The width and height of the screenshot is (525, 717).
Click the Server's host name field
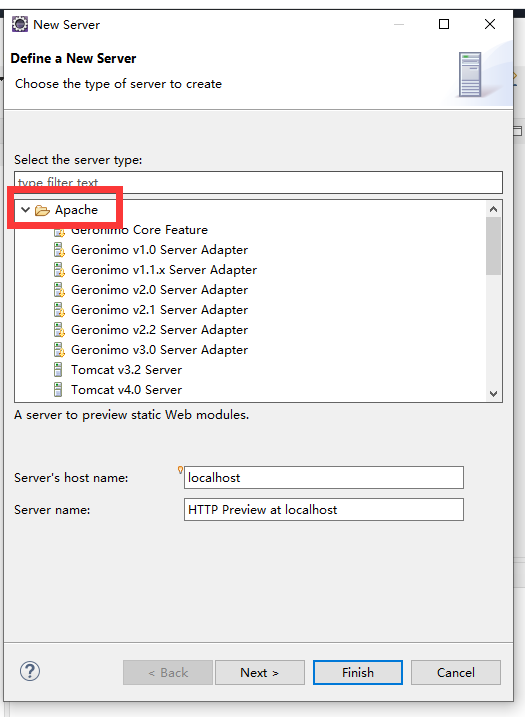(324, 477)
